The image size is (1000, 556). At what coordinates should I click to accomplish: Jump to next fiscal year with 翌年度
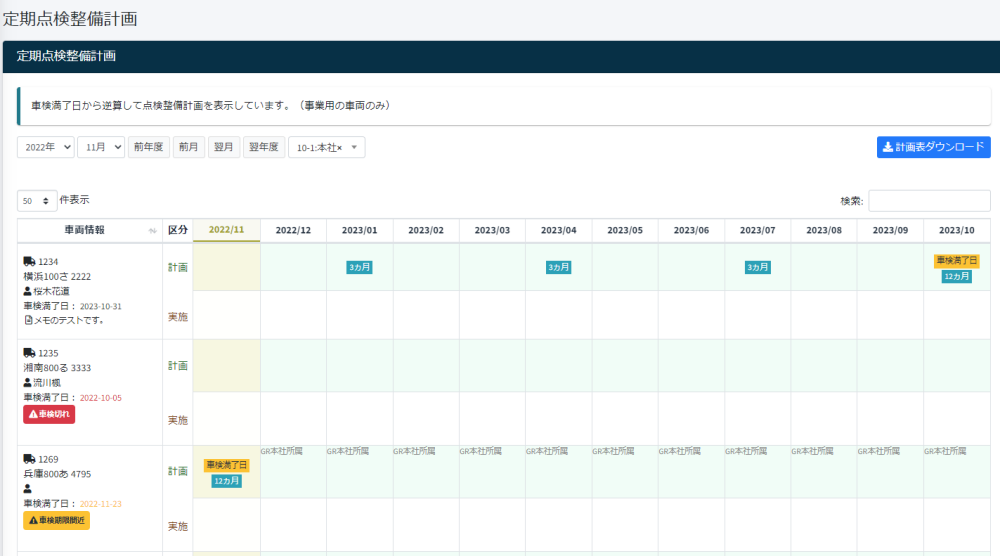click(x=265, y=147)
